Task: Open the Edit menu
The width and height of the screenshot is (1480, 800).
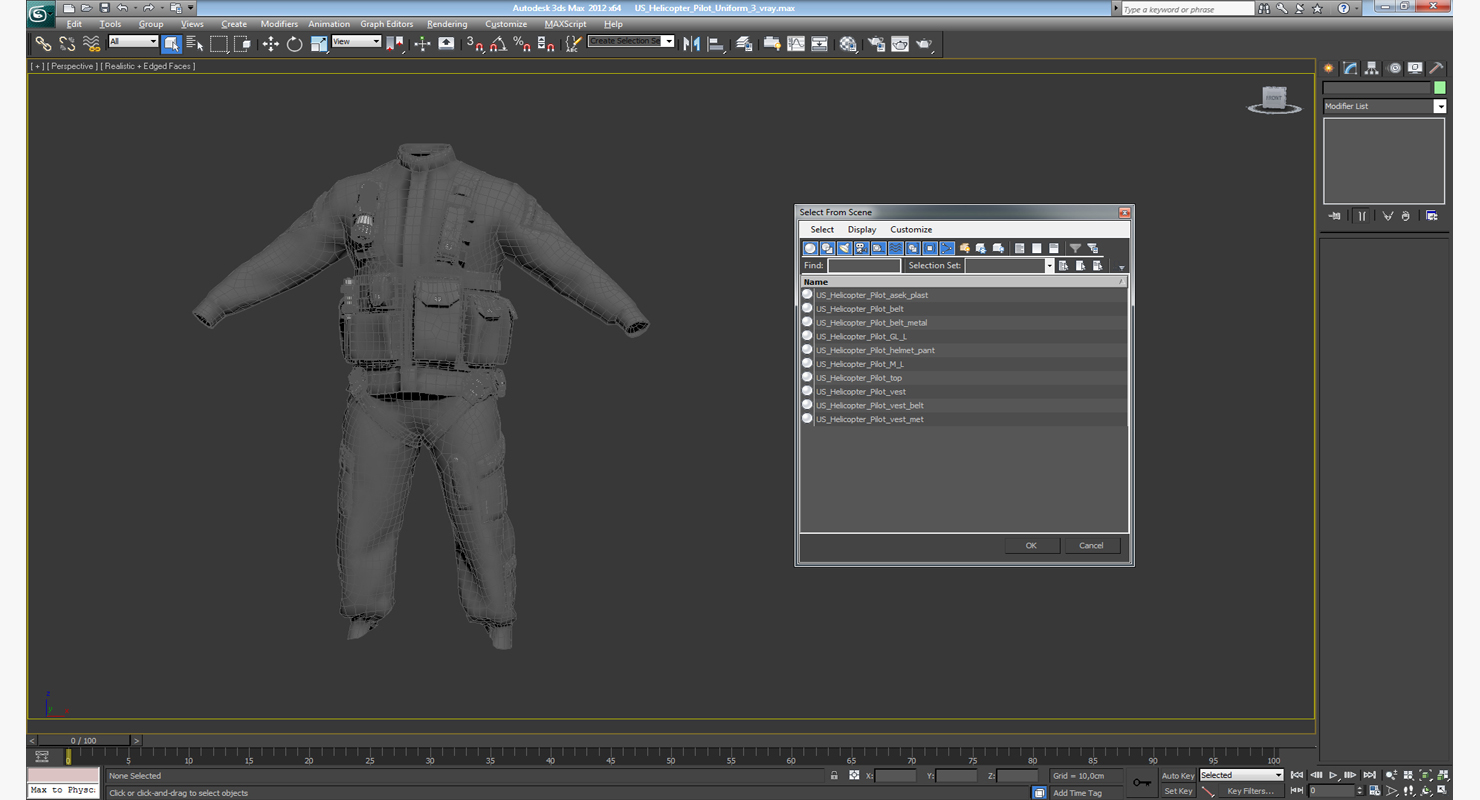Action: [75, 24]
